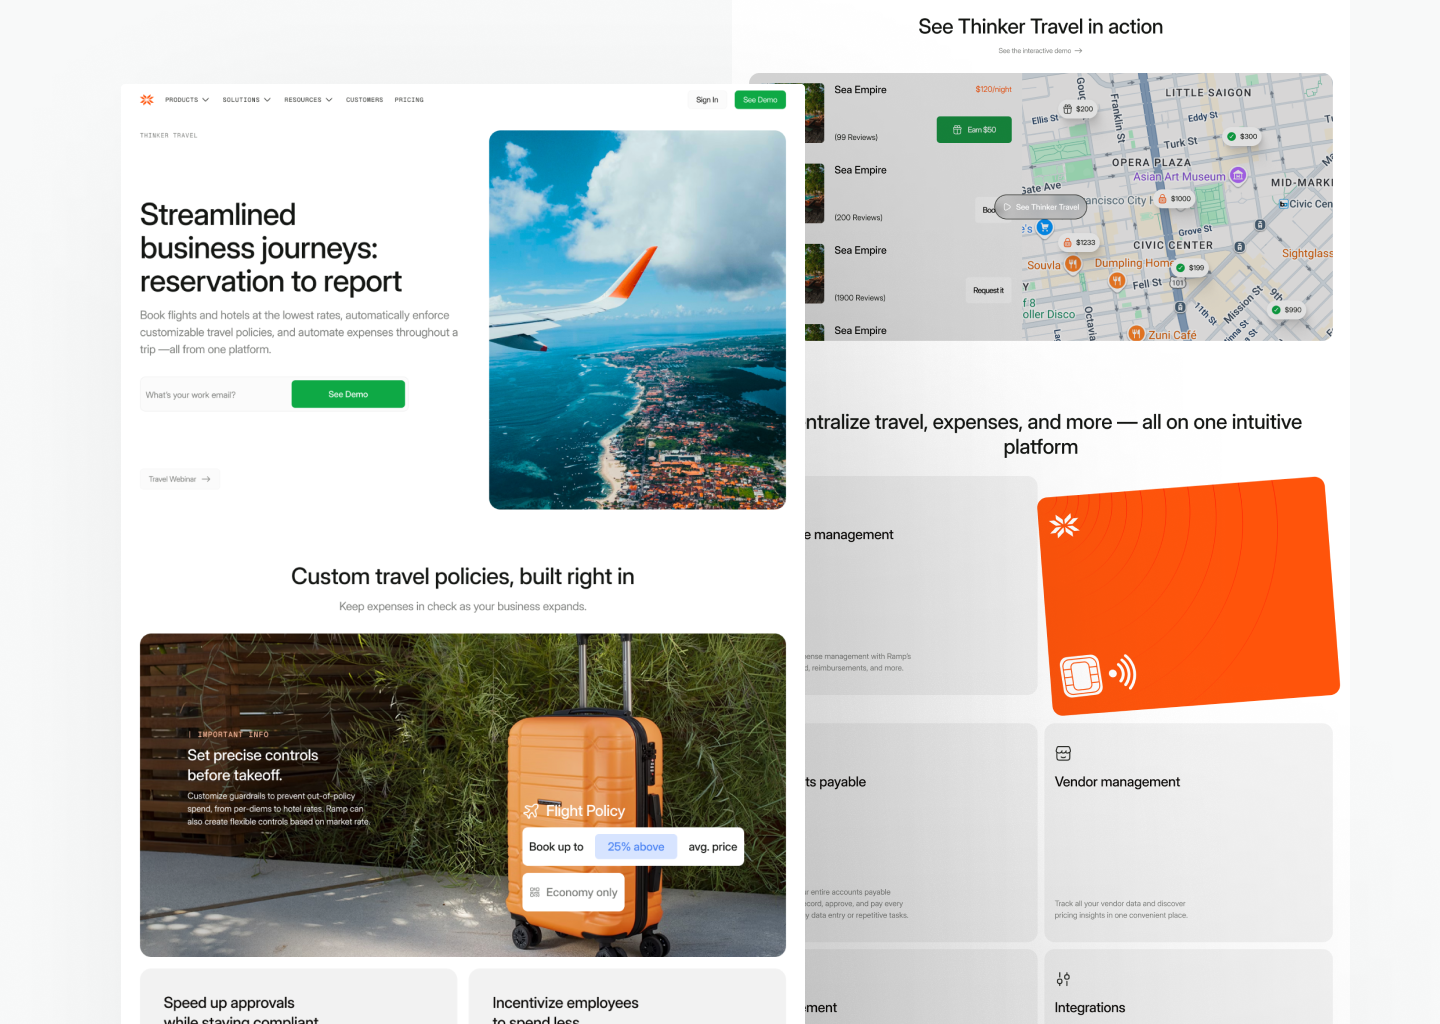Click the Zuni Café restaurant marker
The width and height of the screenshot is (1440, 1024).
click(1136, 334)
